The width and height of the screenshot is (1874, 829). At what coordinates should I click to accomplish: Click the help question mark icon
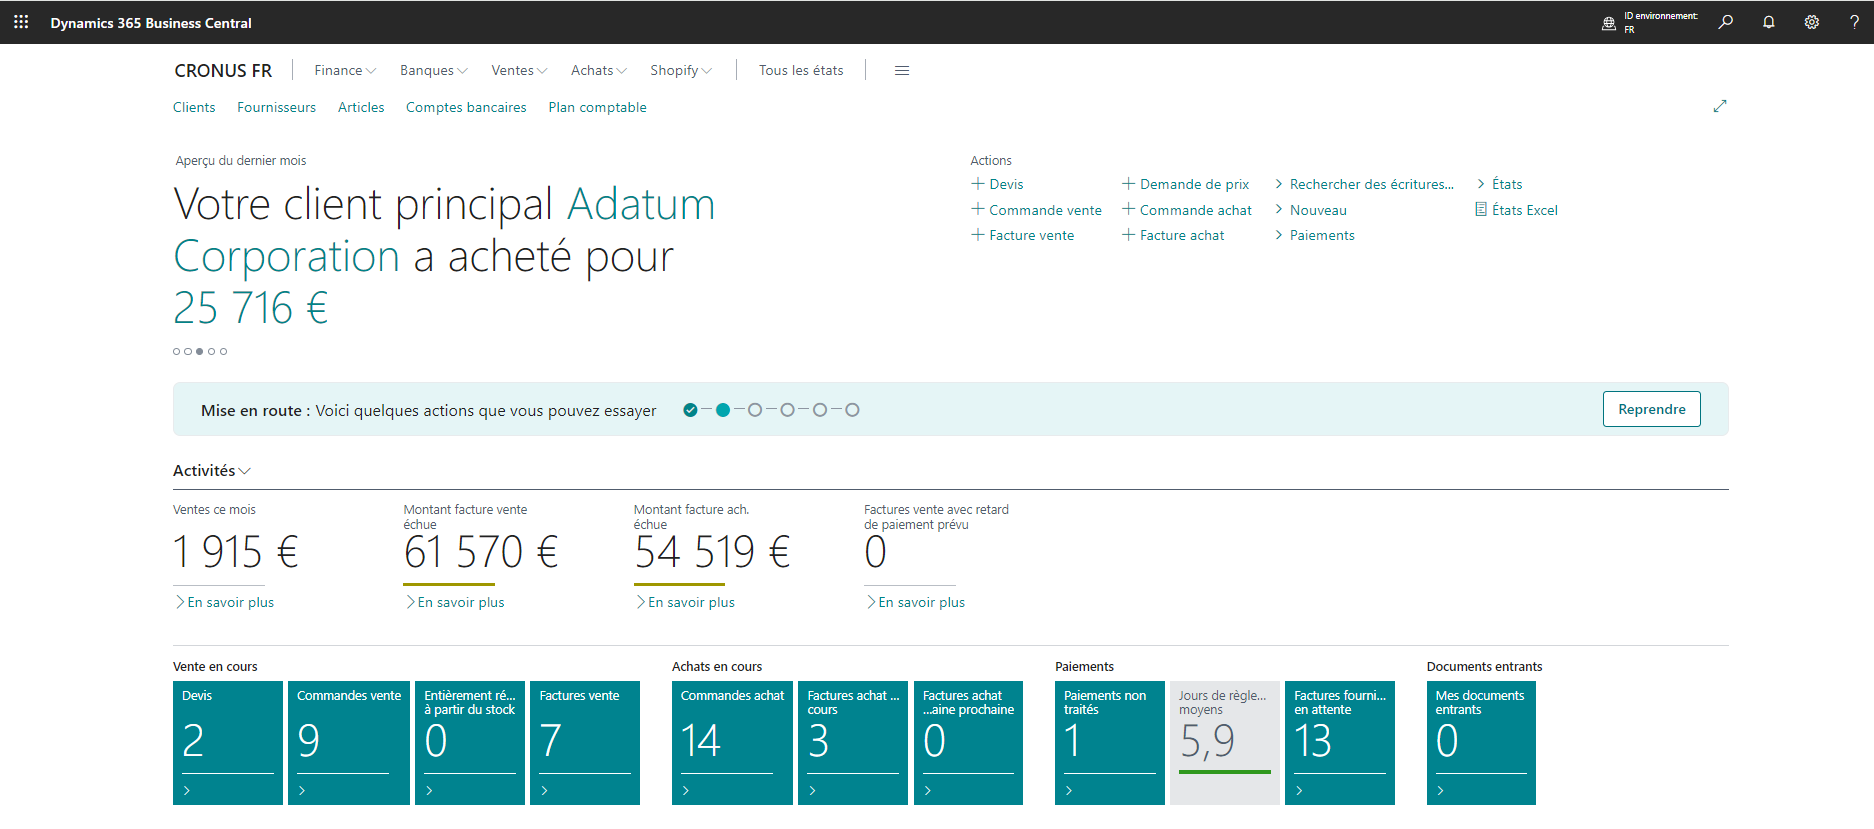pyautogui.click(x=1854, y=22)
